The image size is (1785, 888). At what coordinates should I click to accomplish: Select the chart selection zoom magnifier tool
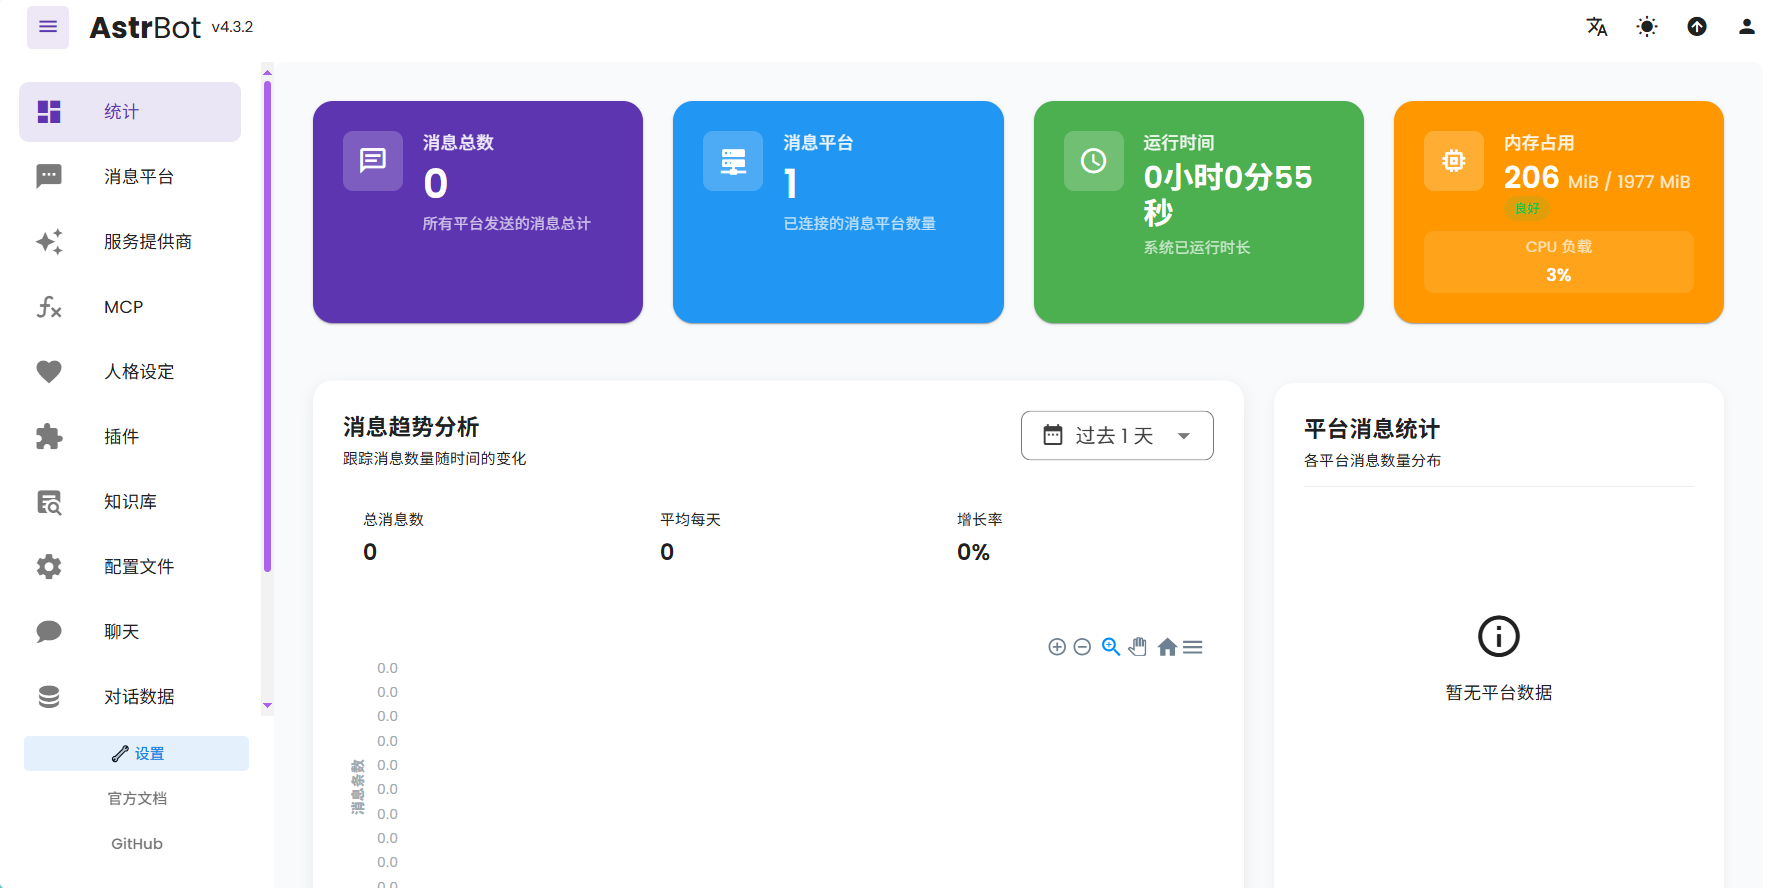click(1110, 647)
